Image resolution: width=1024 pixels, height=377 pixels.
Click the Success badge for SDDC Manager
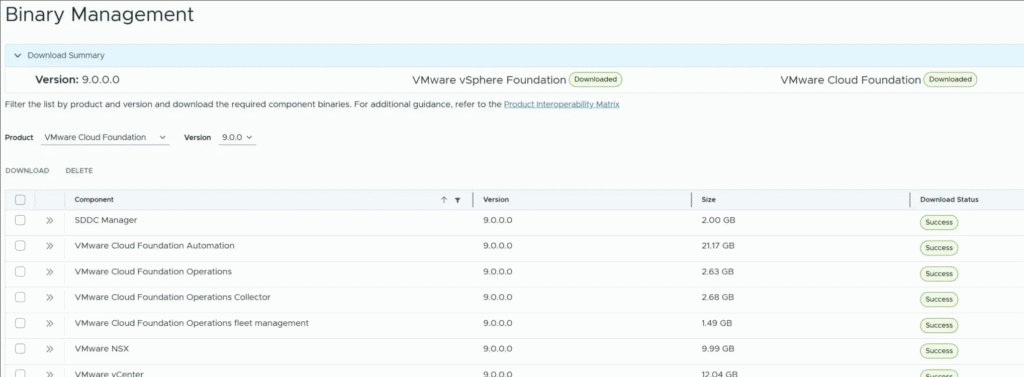point(939,222)
